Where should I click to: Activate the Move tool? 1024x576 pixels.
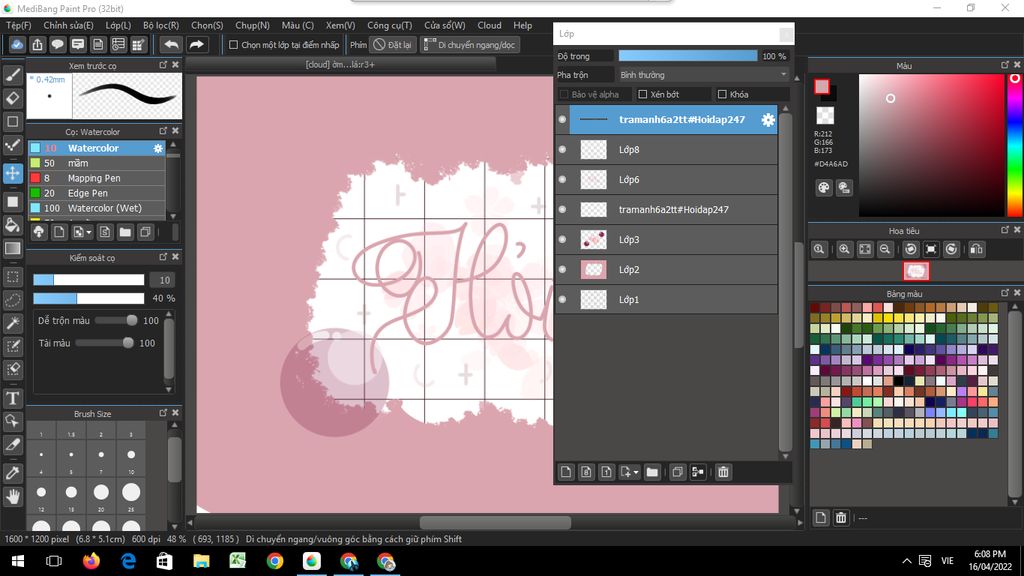[x=12, y=173]
